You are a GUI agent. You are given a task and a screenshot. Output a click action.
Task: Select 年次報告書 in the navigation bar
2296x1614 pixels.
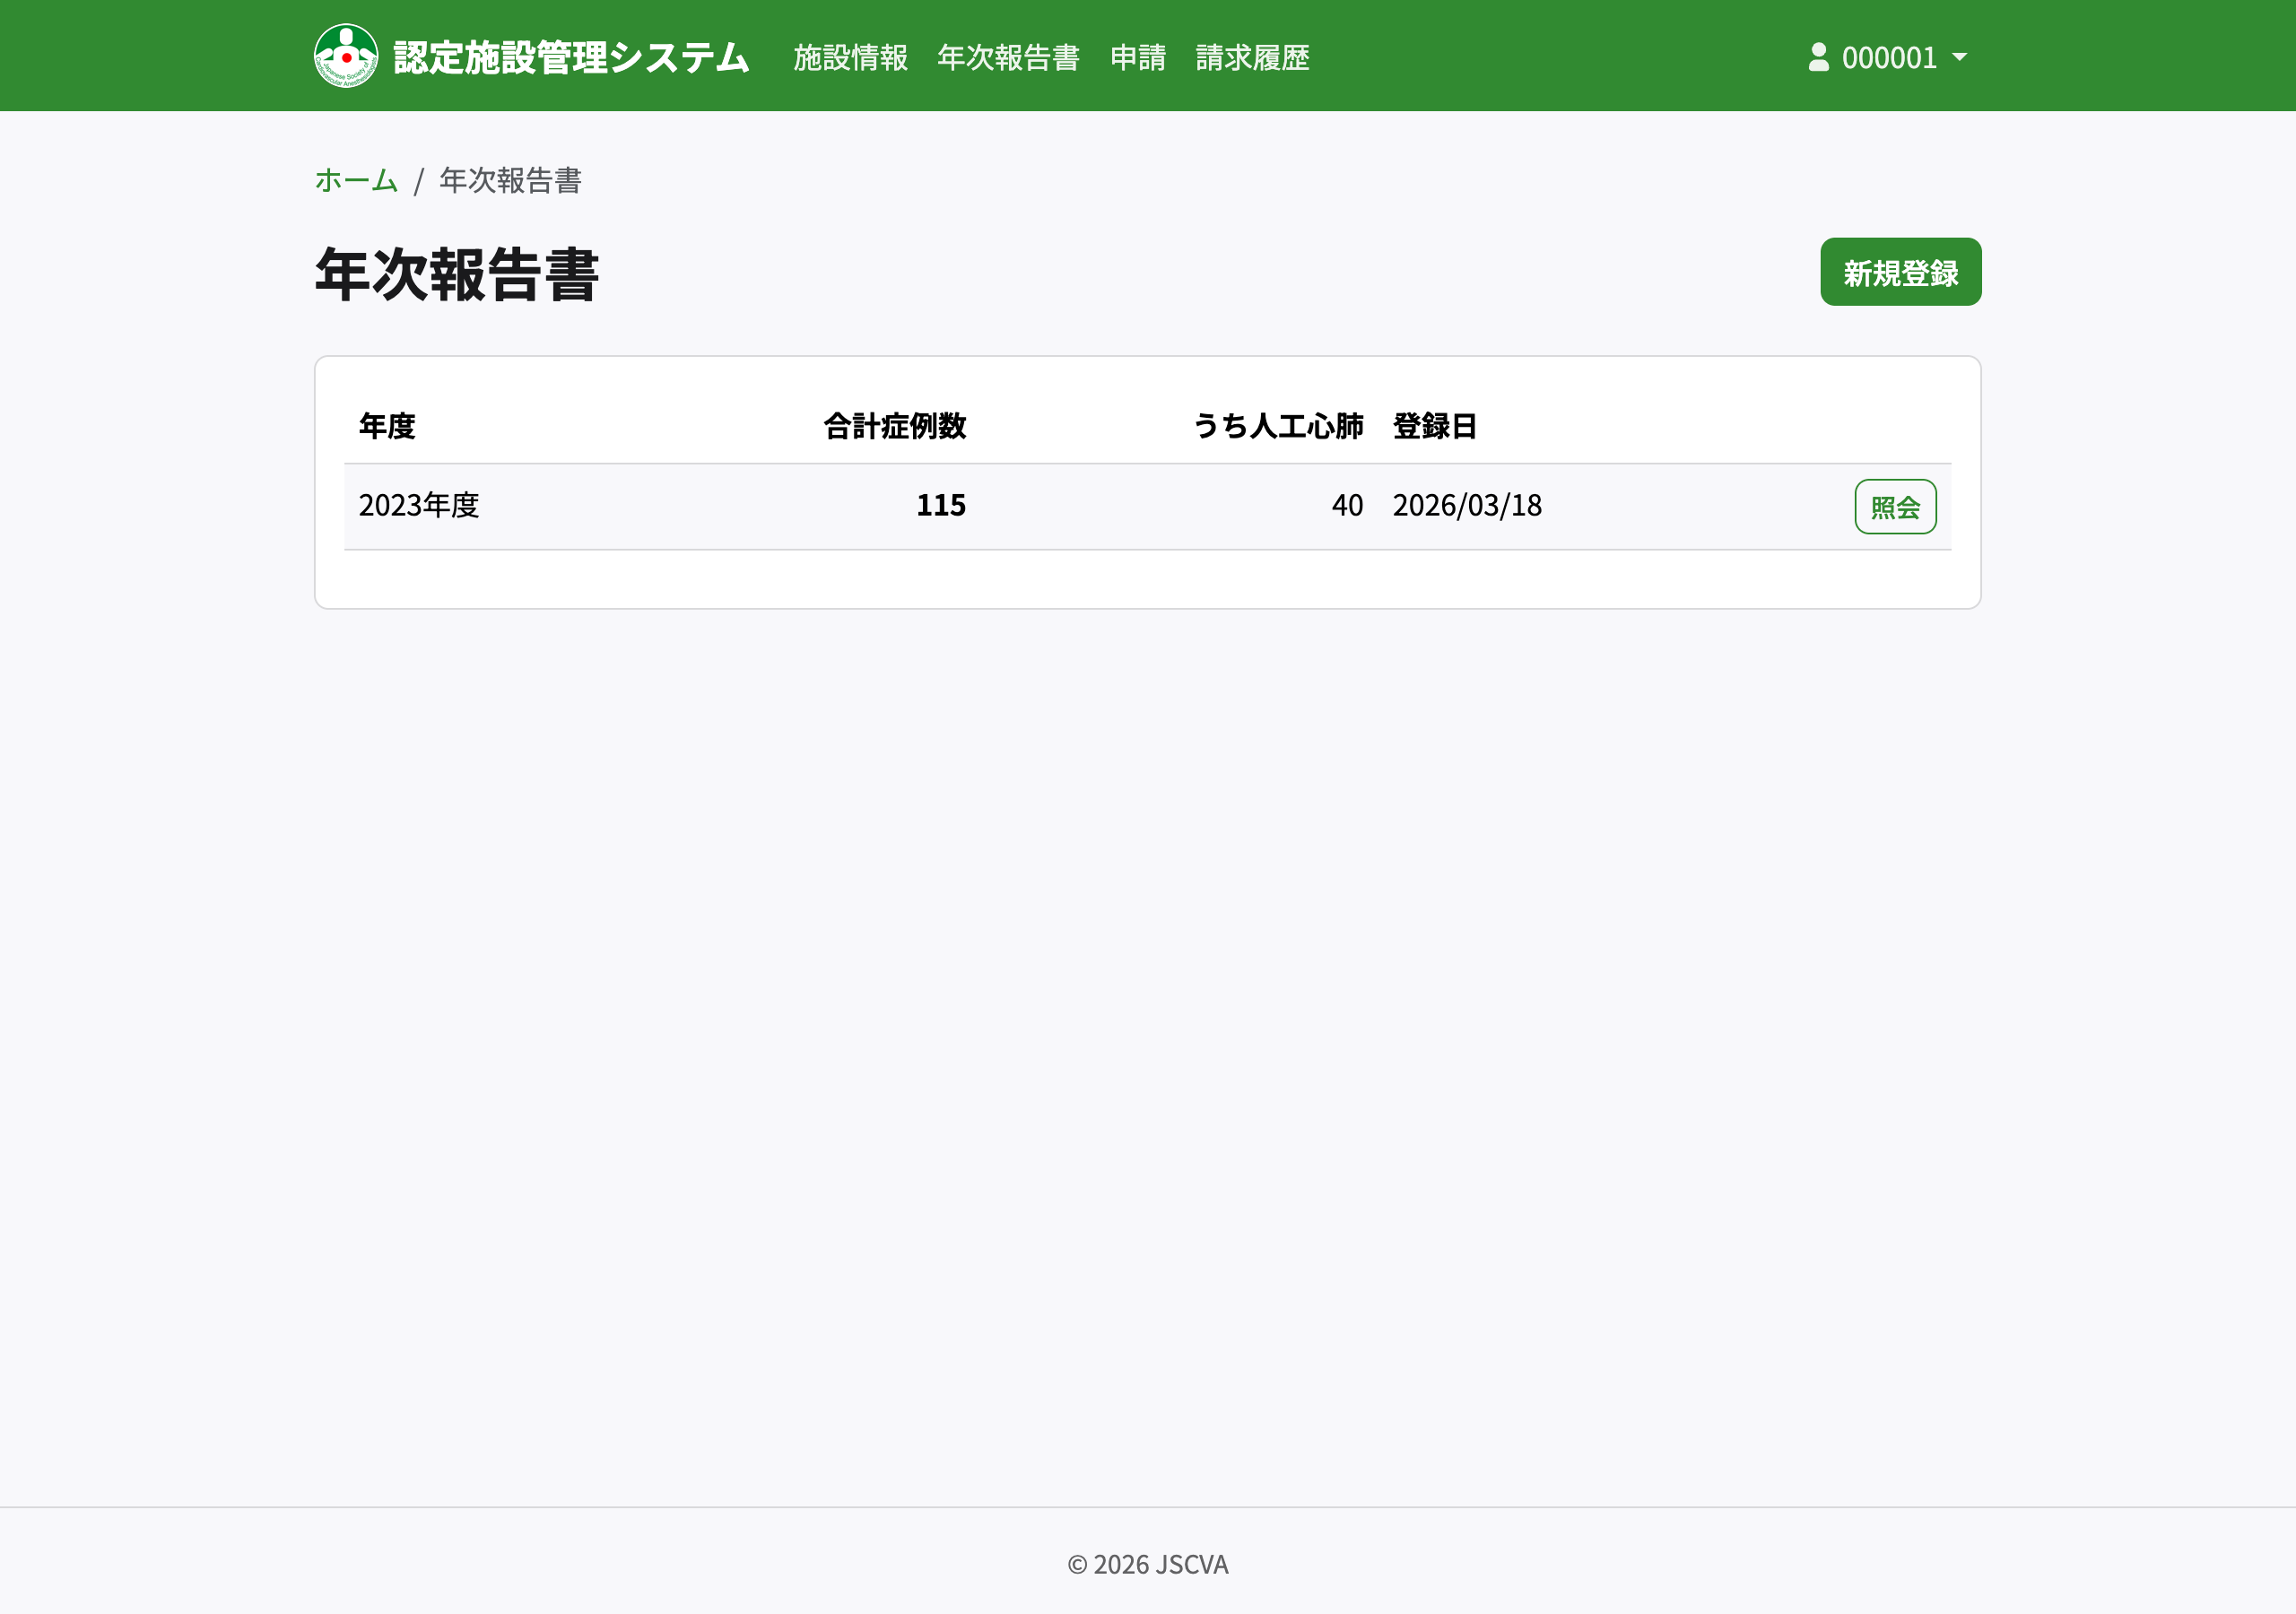1008,58
